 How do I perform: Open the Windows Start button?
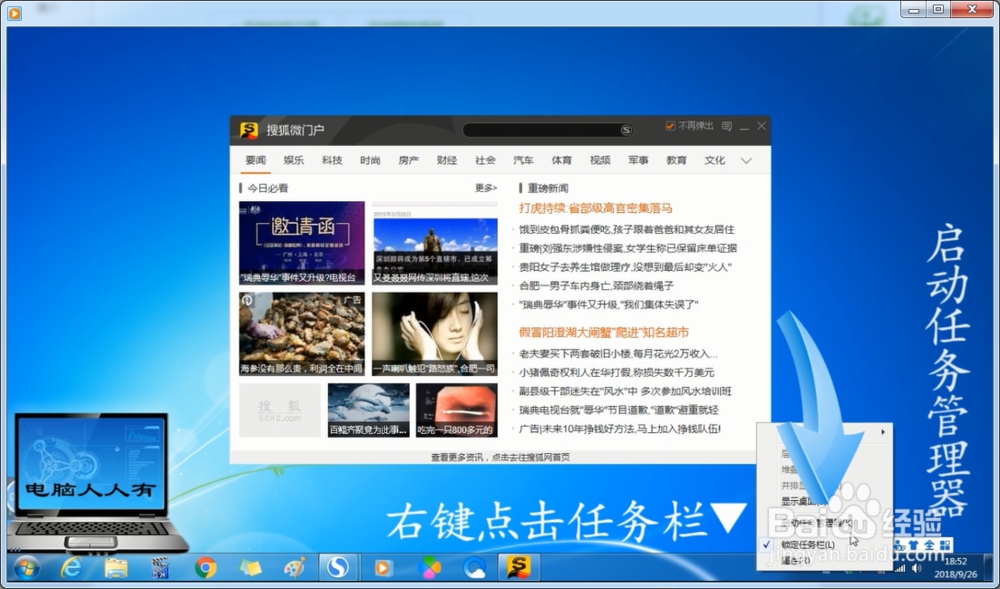click(x=27, y=567)
